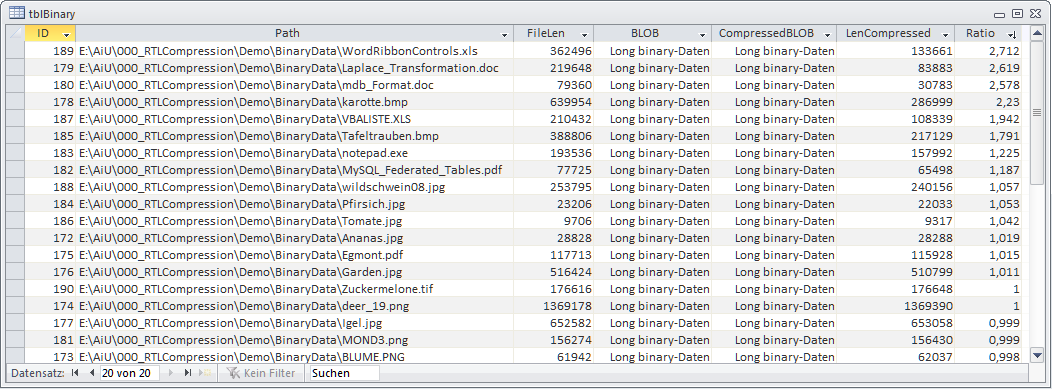Click the Pfirsich.jpg path cell
The image size is (1052, 389).
click(295, 204)
